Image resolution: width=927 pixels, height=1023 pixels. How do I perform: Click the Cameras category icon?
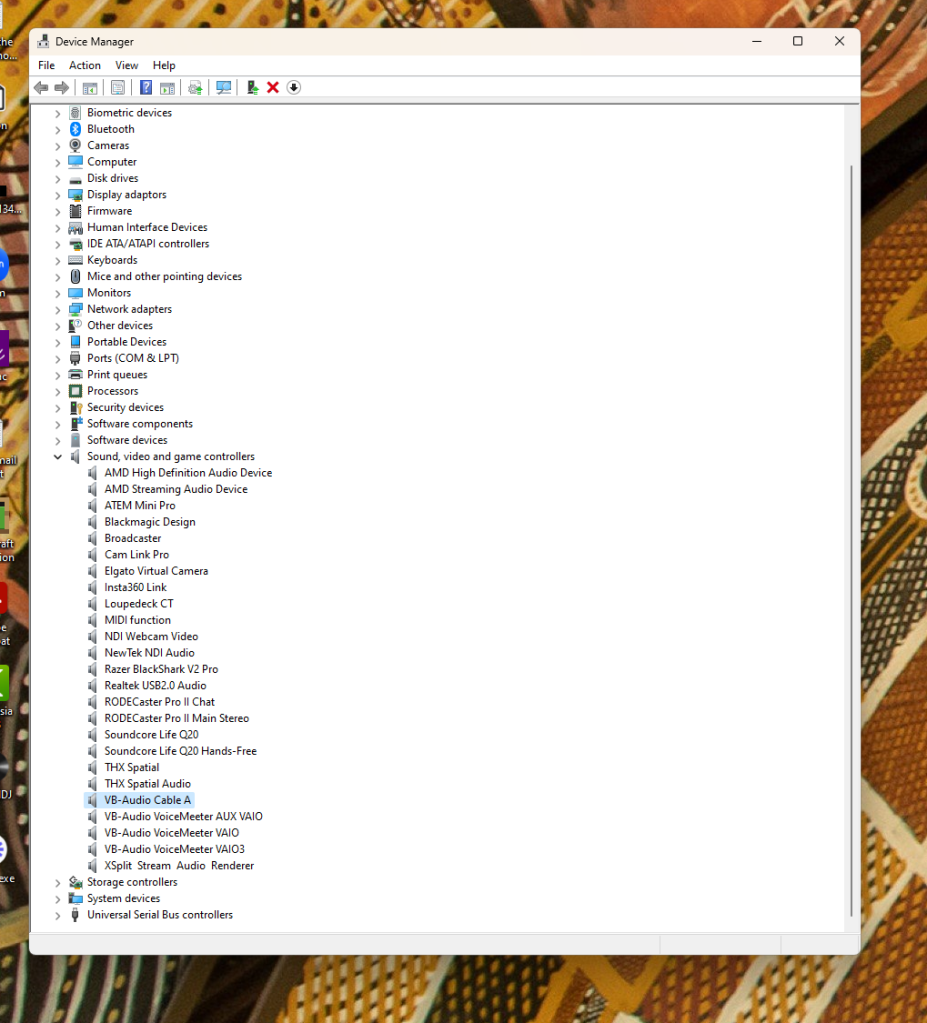pyautogui.click(x=76, y=145)
